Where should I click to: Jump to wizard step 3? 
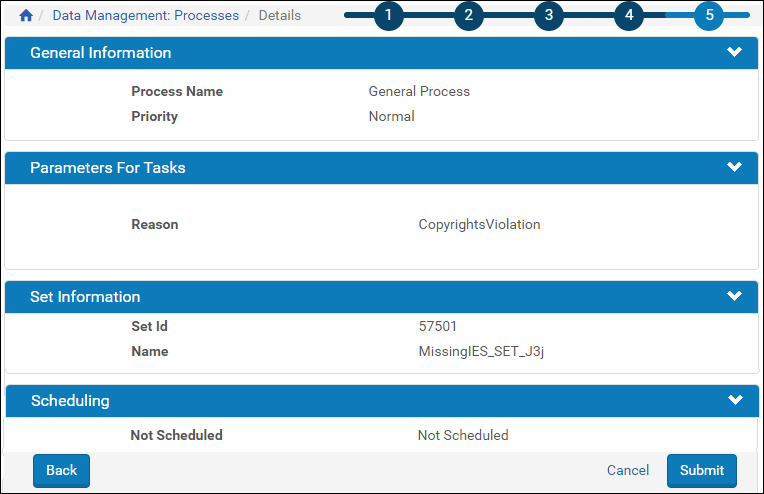pyautogui.click(x=549, y=15)
